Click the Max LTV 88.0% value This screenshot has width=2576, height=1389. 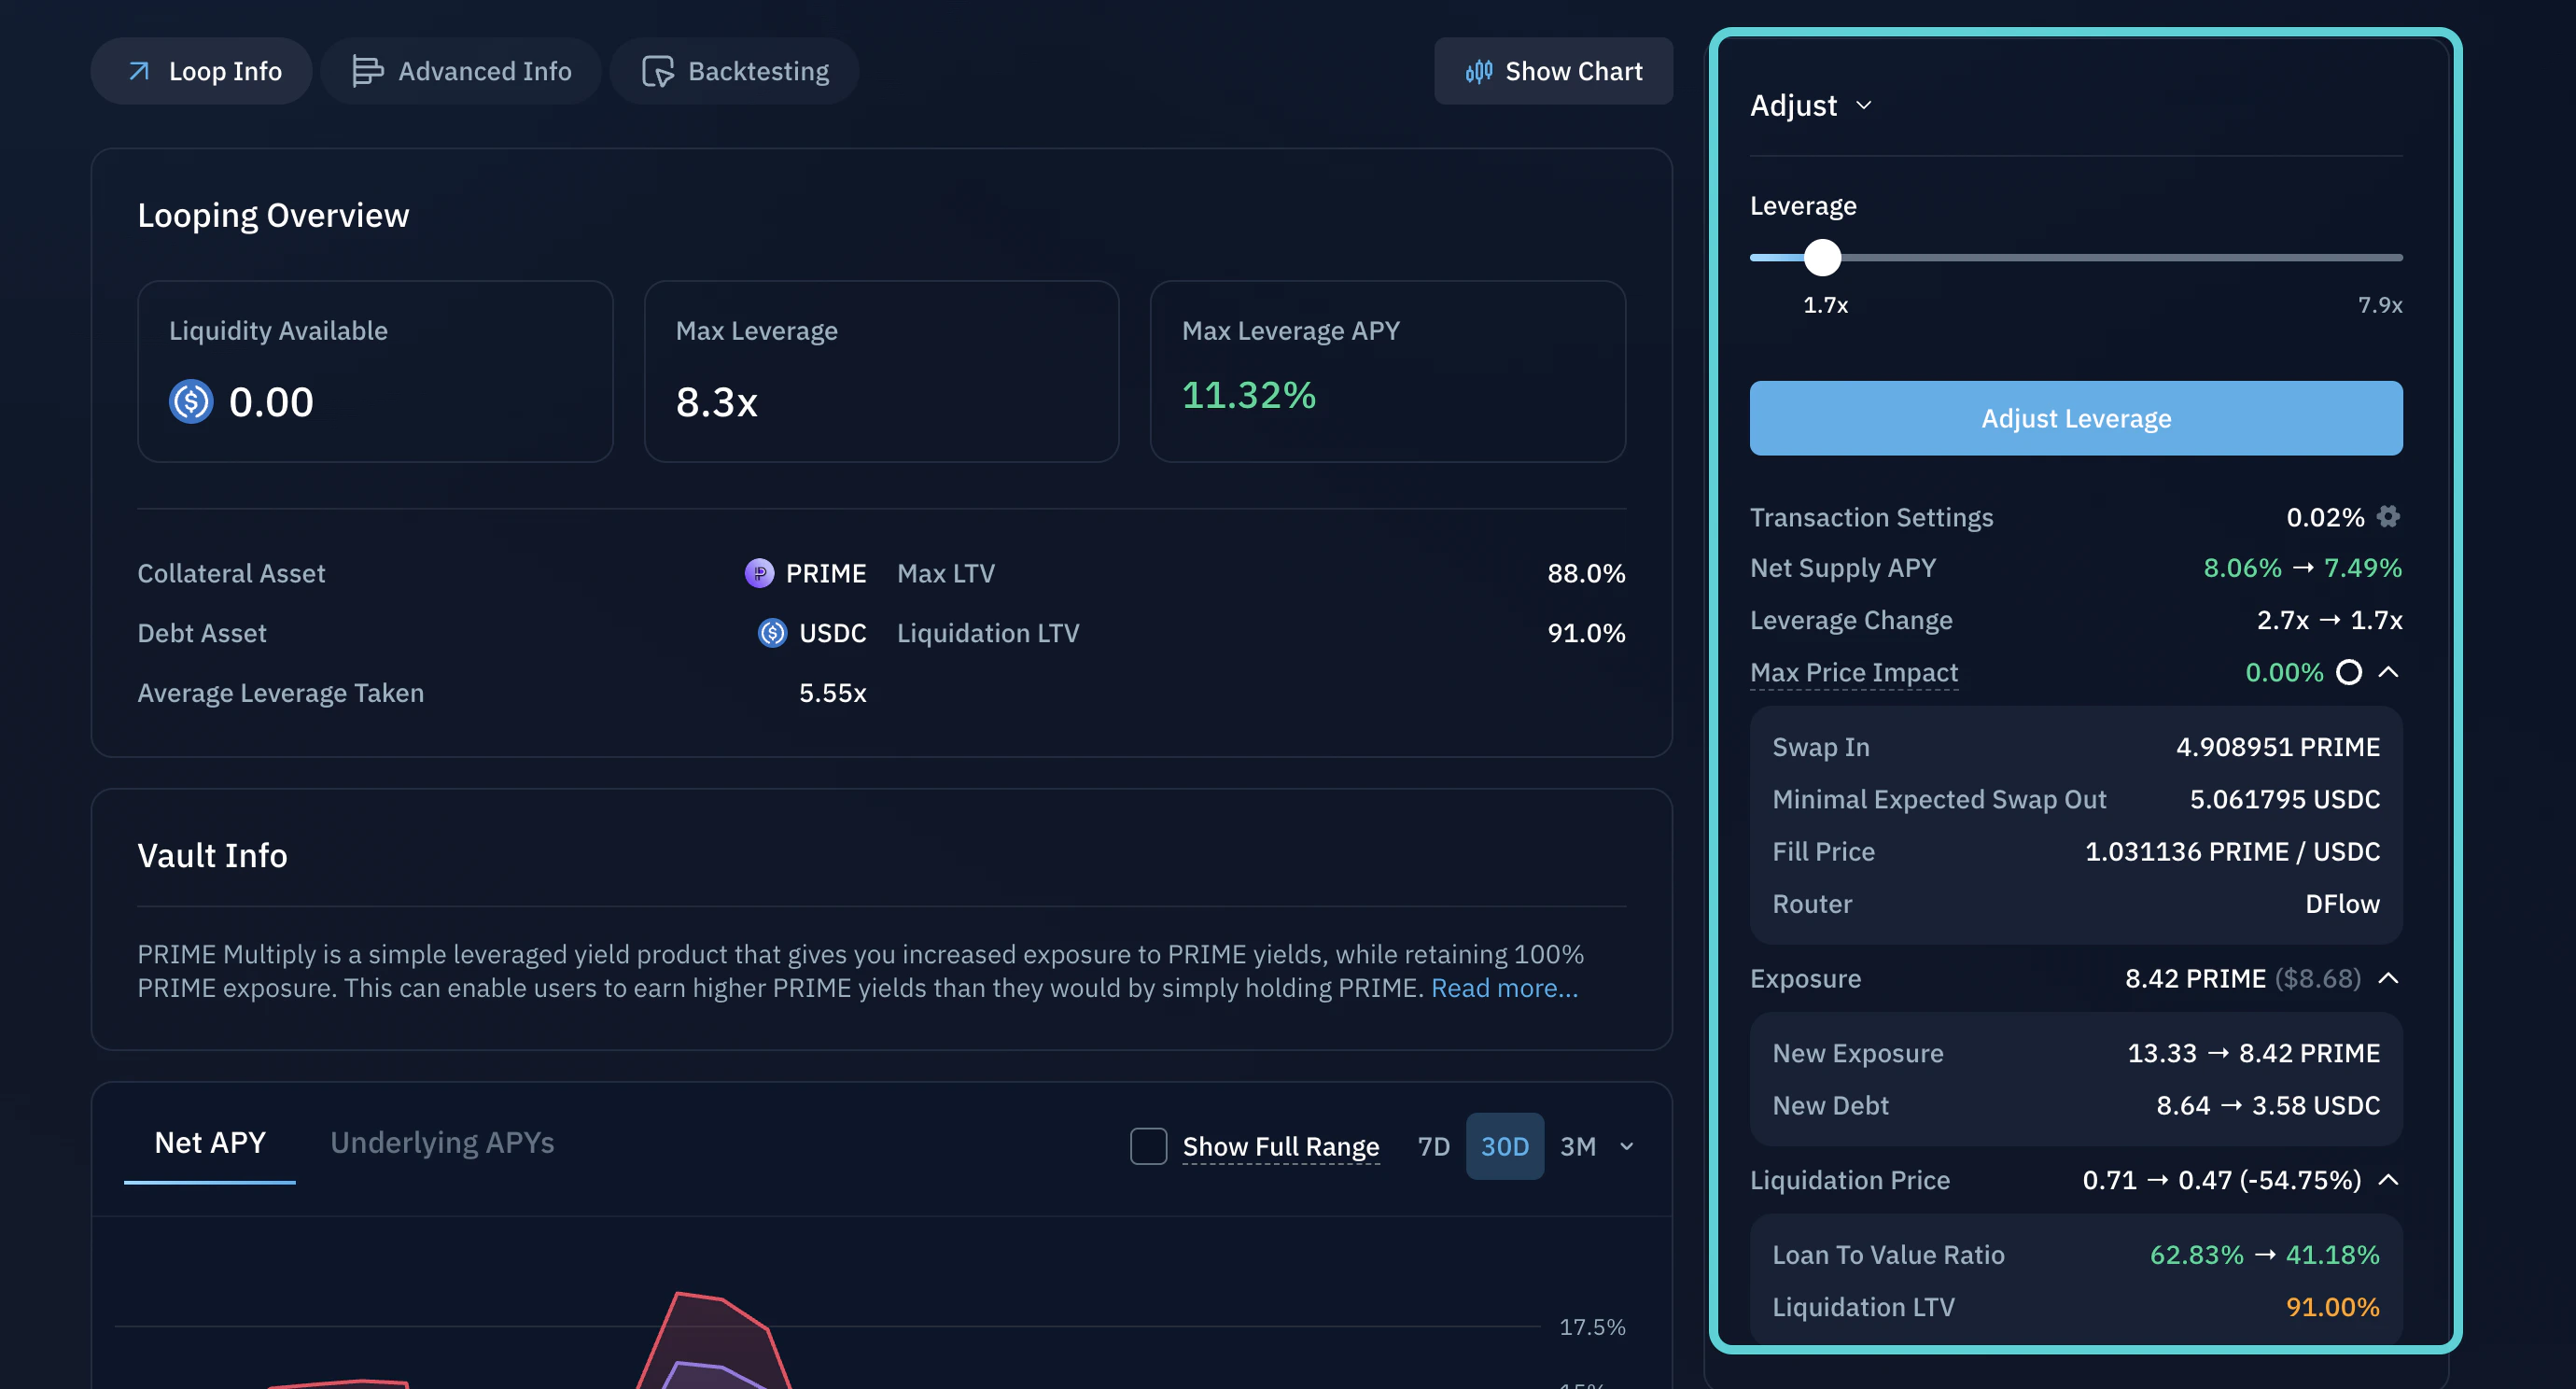tap(1586, 573)
